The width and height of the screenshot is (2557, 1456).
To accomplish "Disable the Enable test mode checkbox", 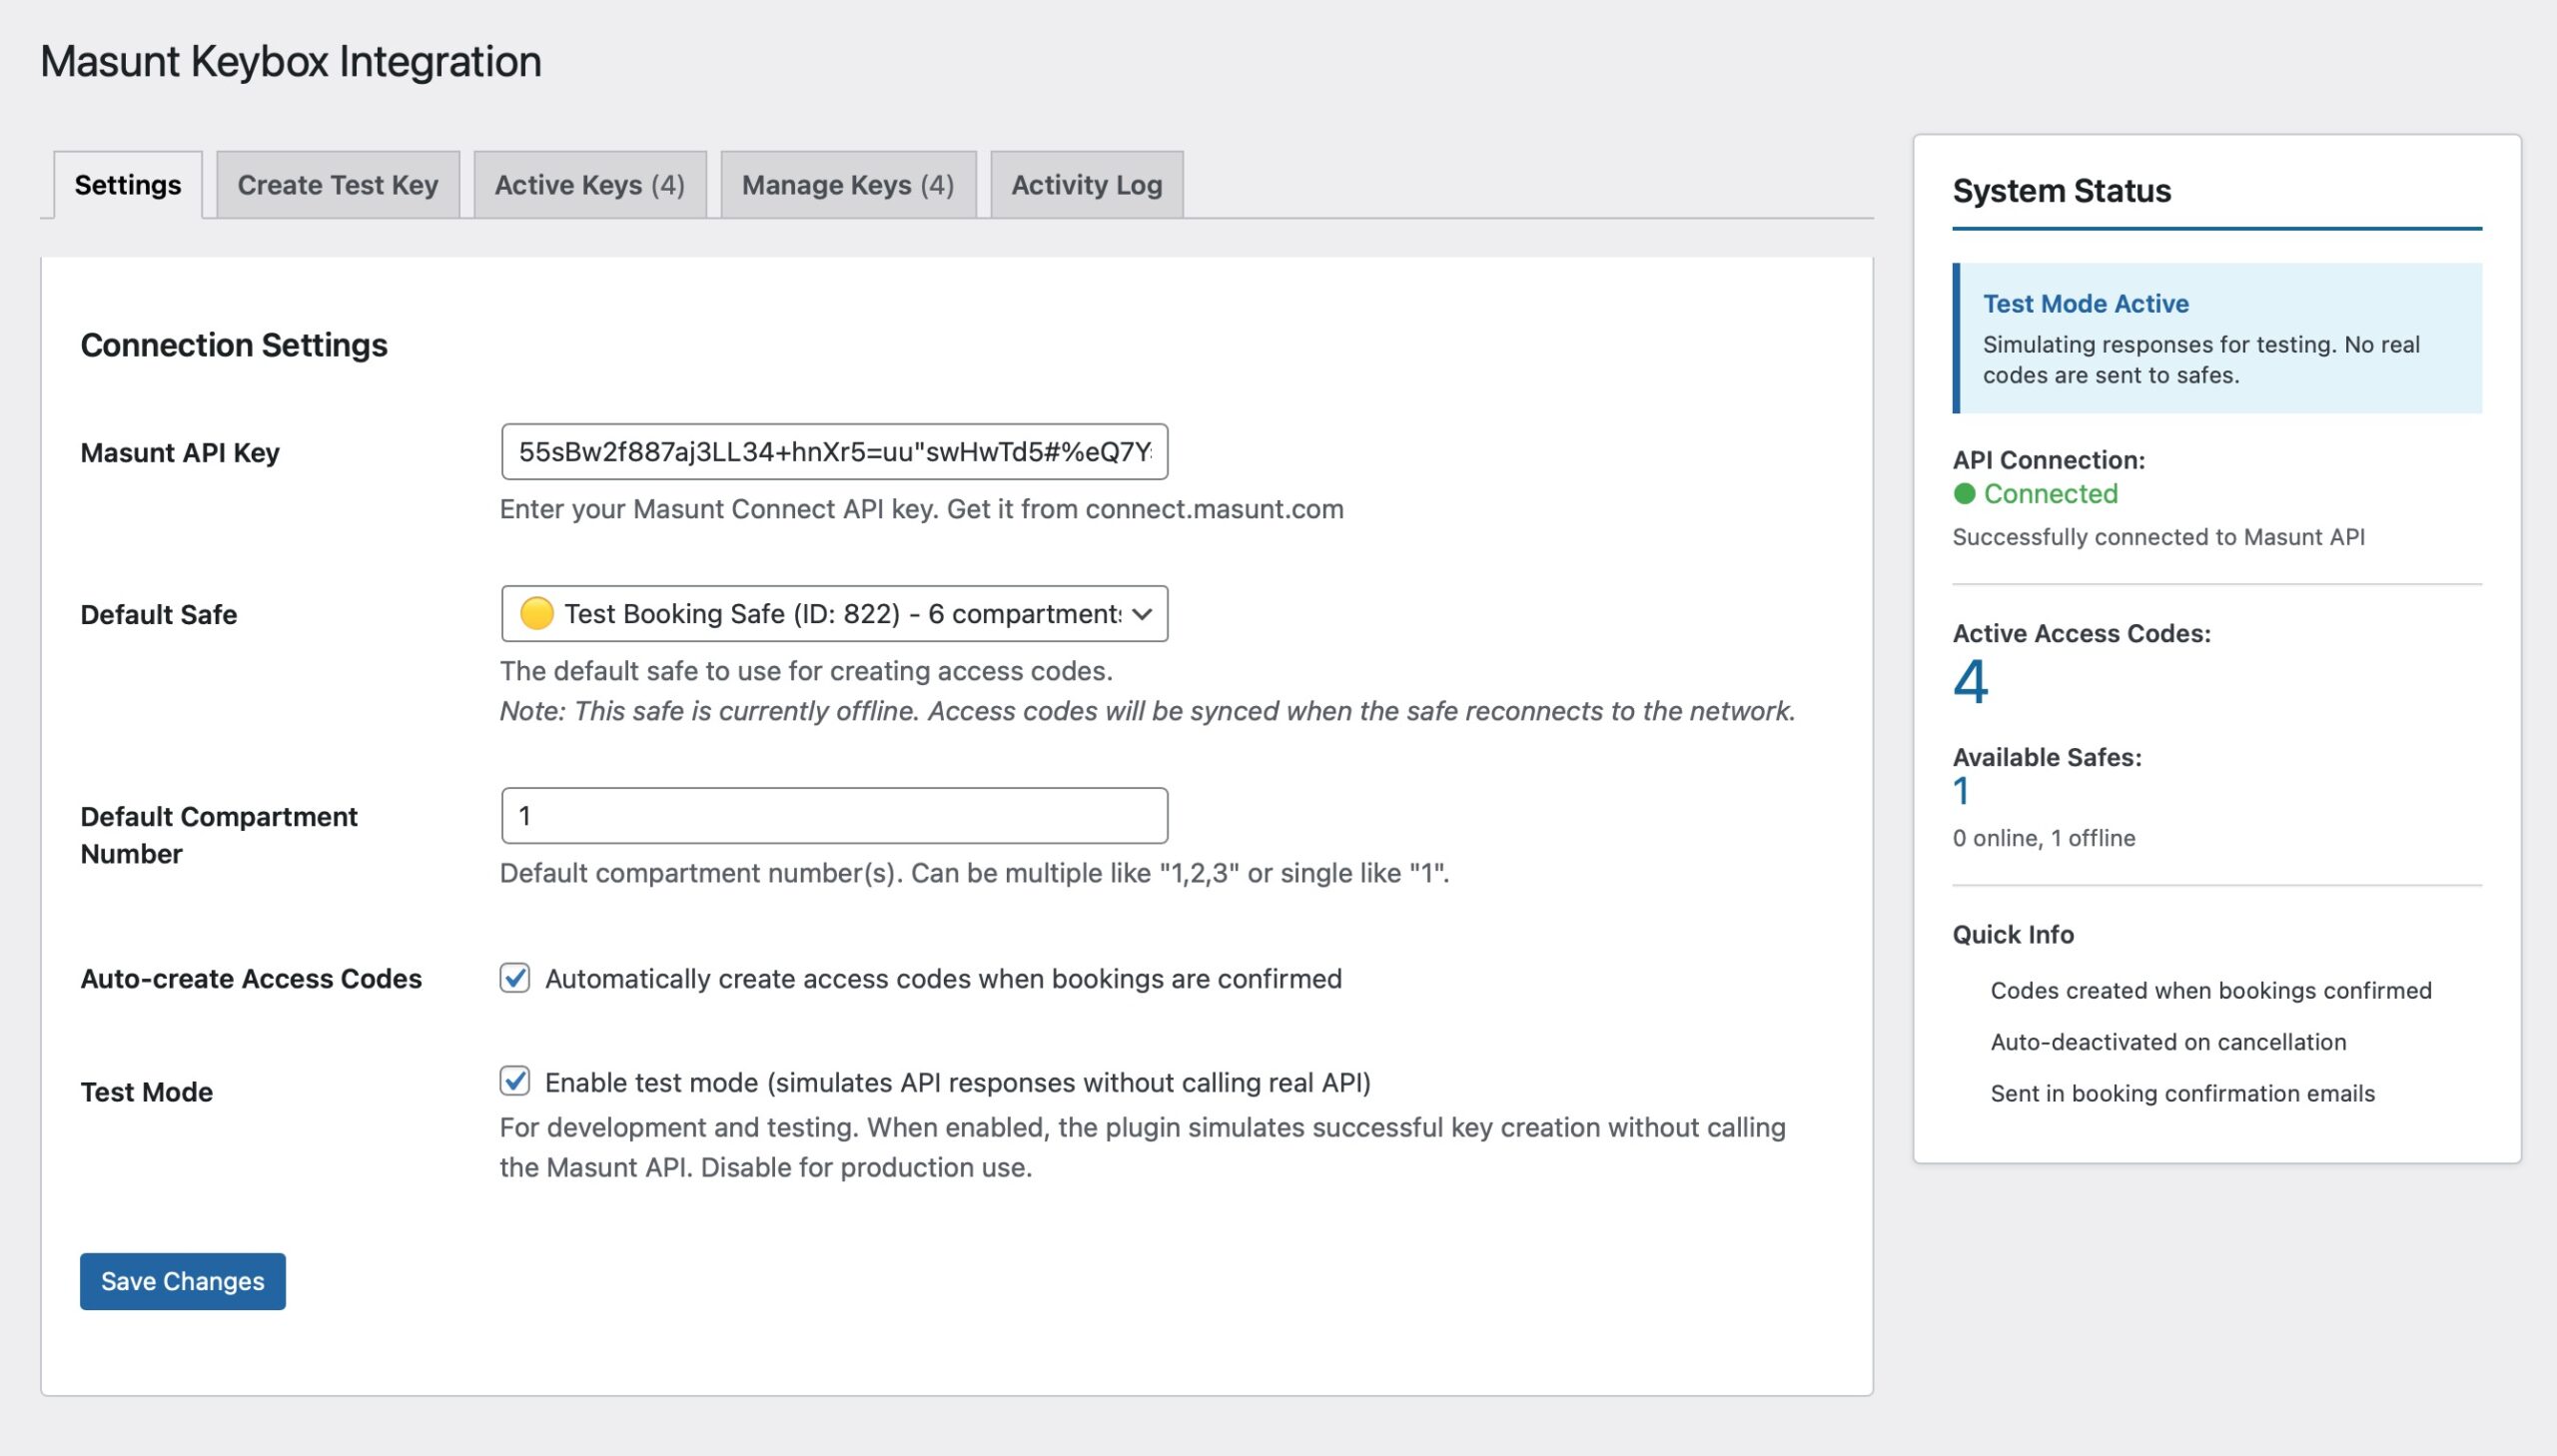I will coord(515,1081).
